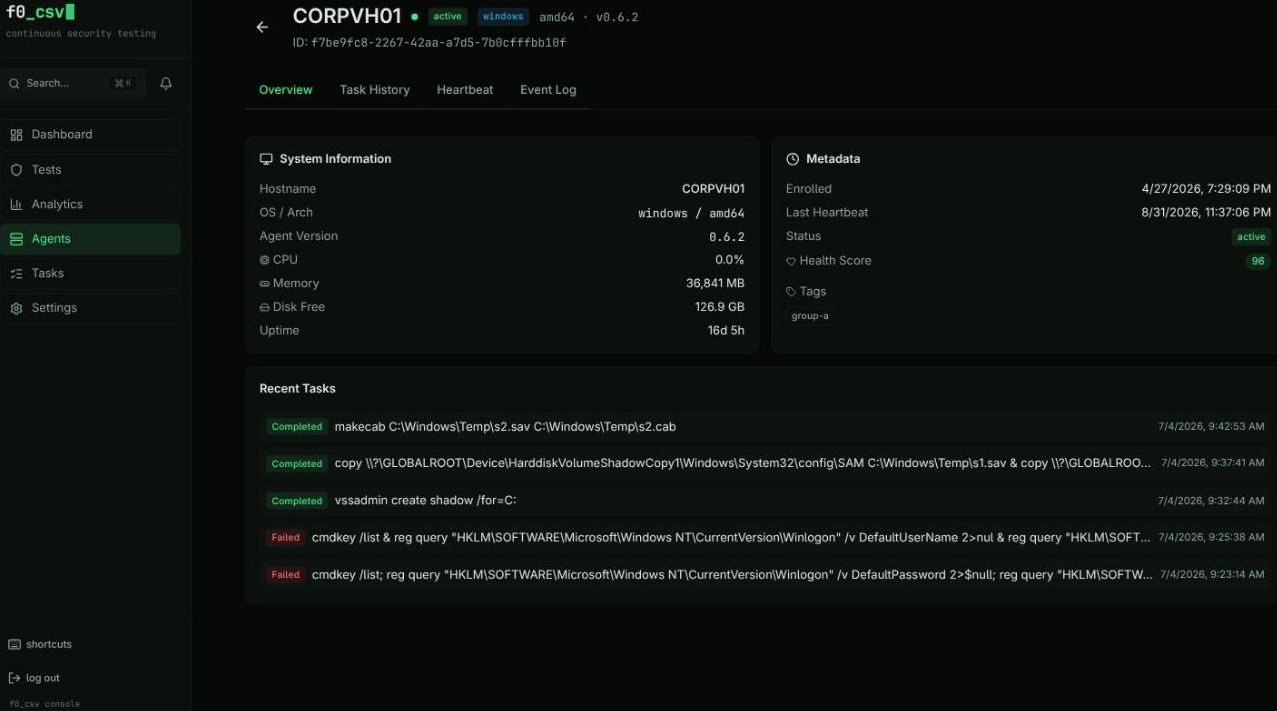Screen dimensions: 1277x711
Task: Click the log out link
Action: 34,678
